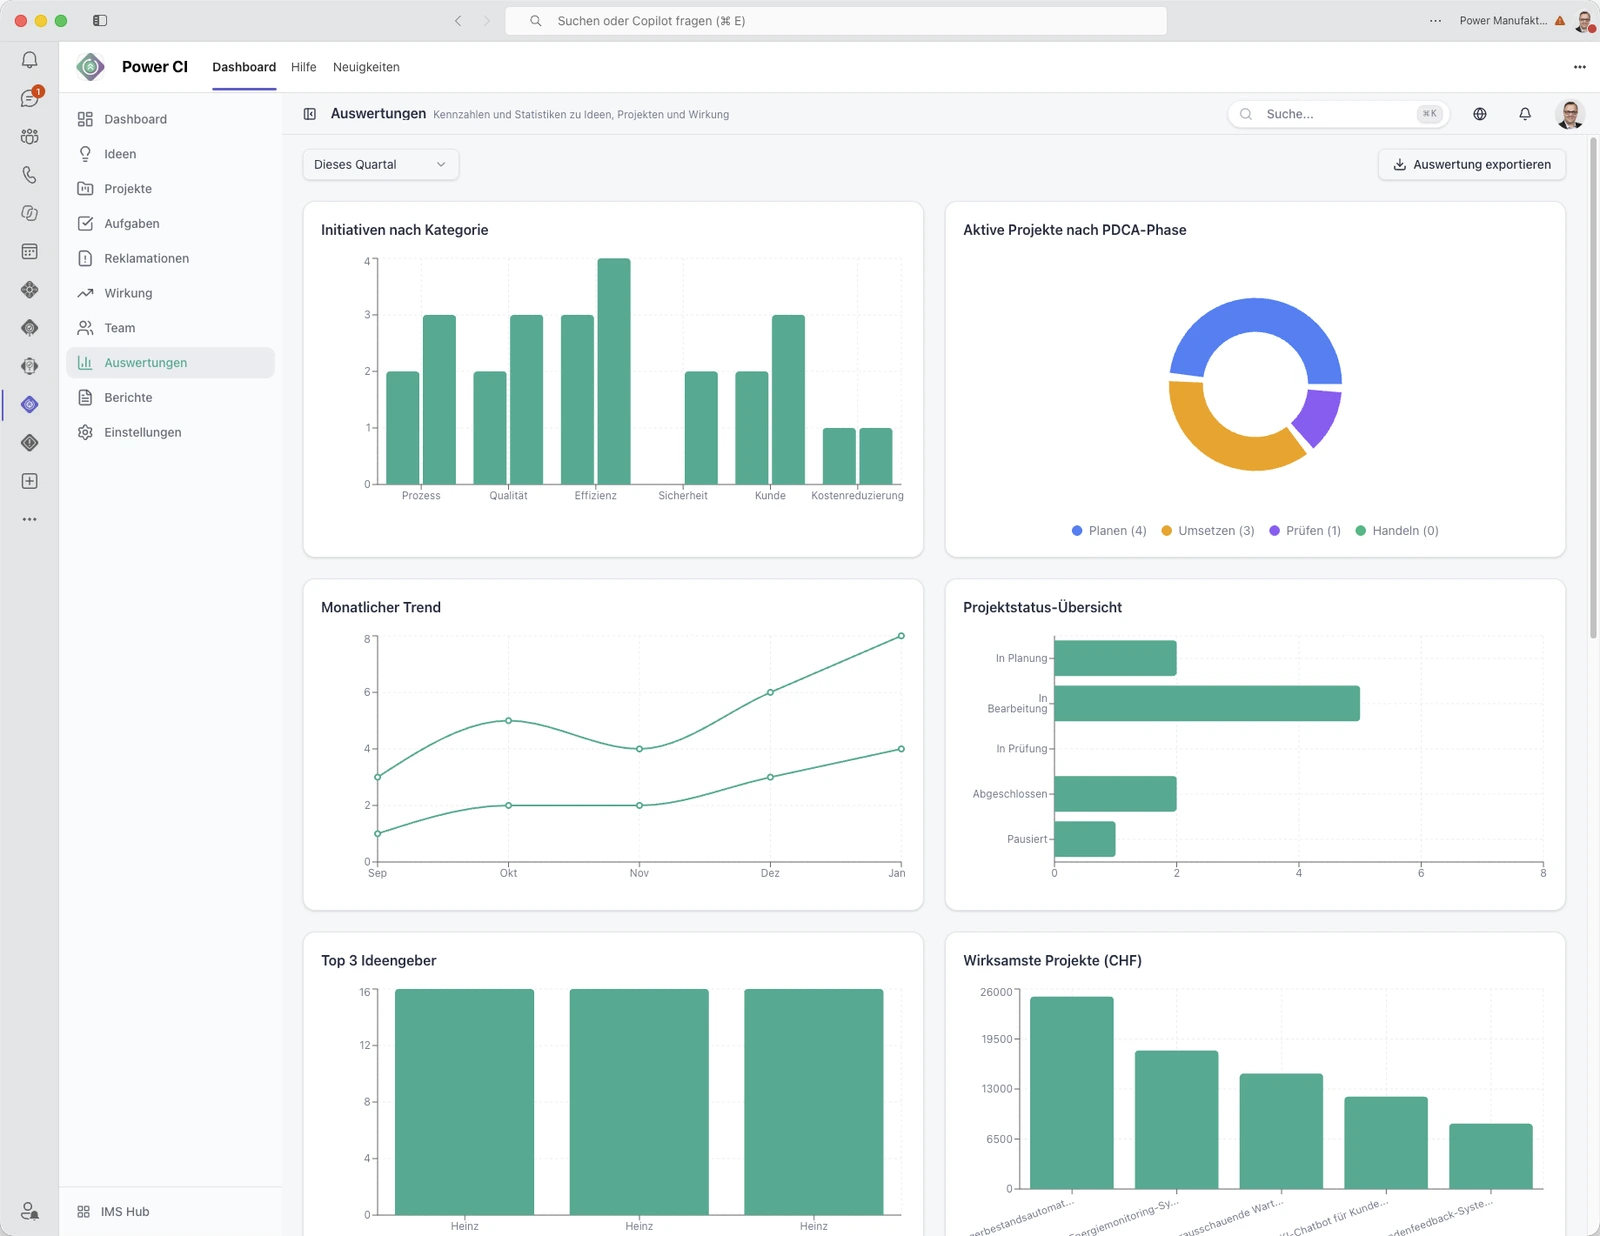Toggle Handeln (0) legend entry

1397,531
